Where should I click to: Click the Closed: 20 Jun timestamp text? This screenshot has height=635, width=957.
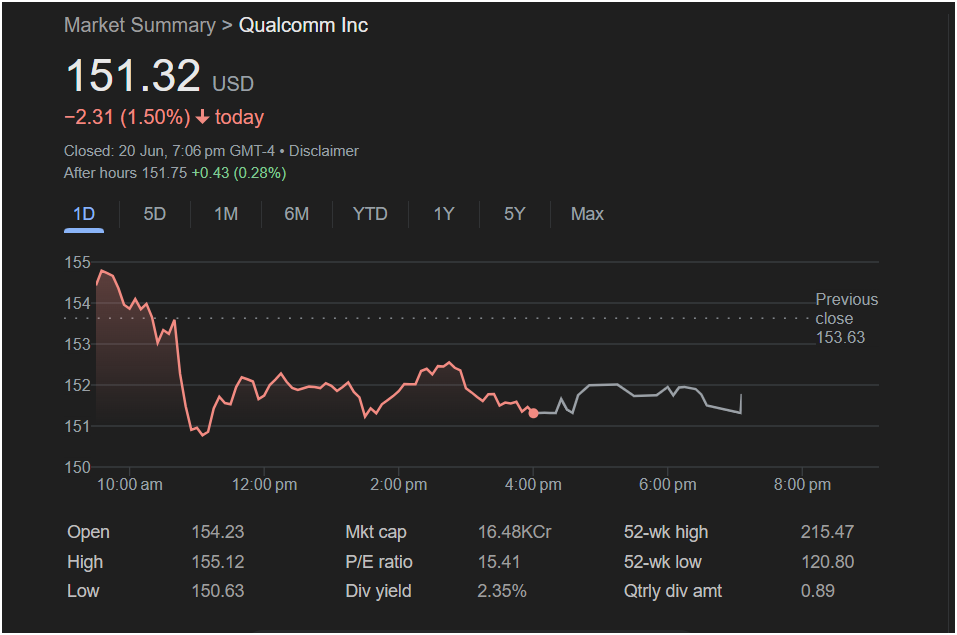(x=169, y=151)
